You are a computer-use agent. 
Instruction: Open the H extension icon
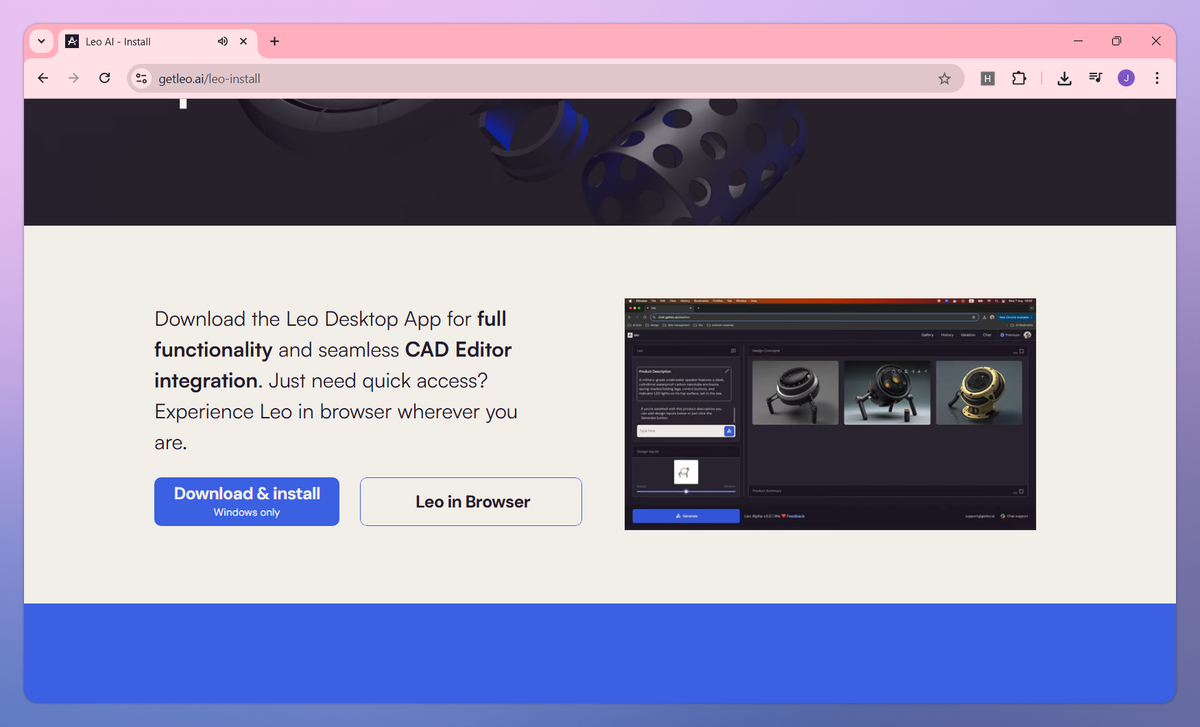click(x=987, y=78)
